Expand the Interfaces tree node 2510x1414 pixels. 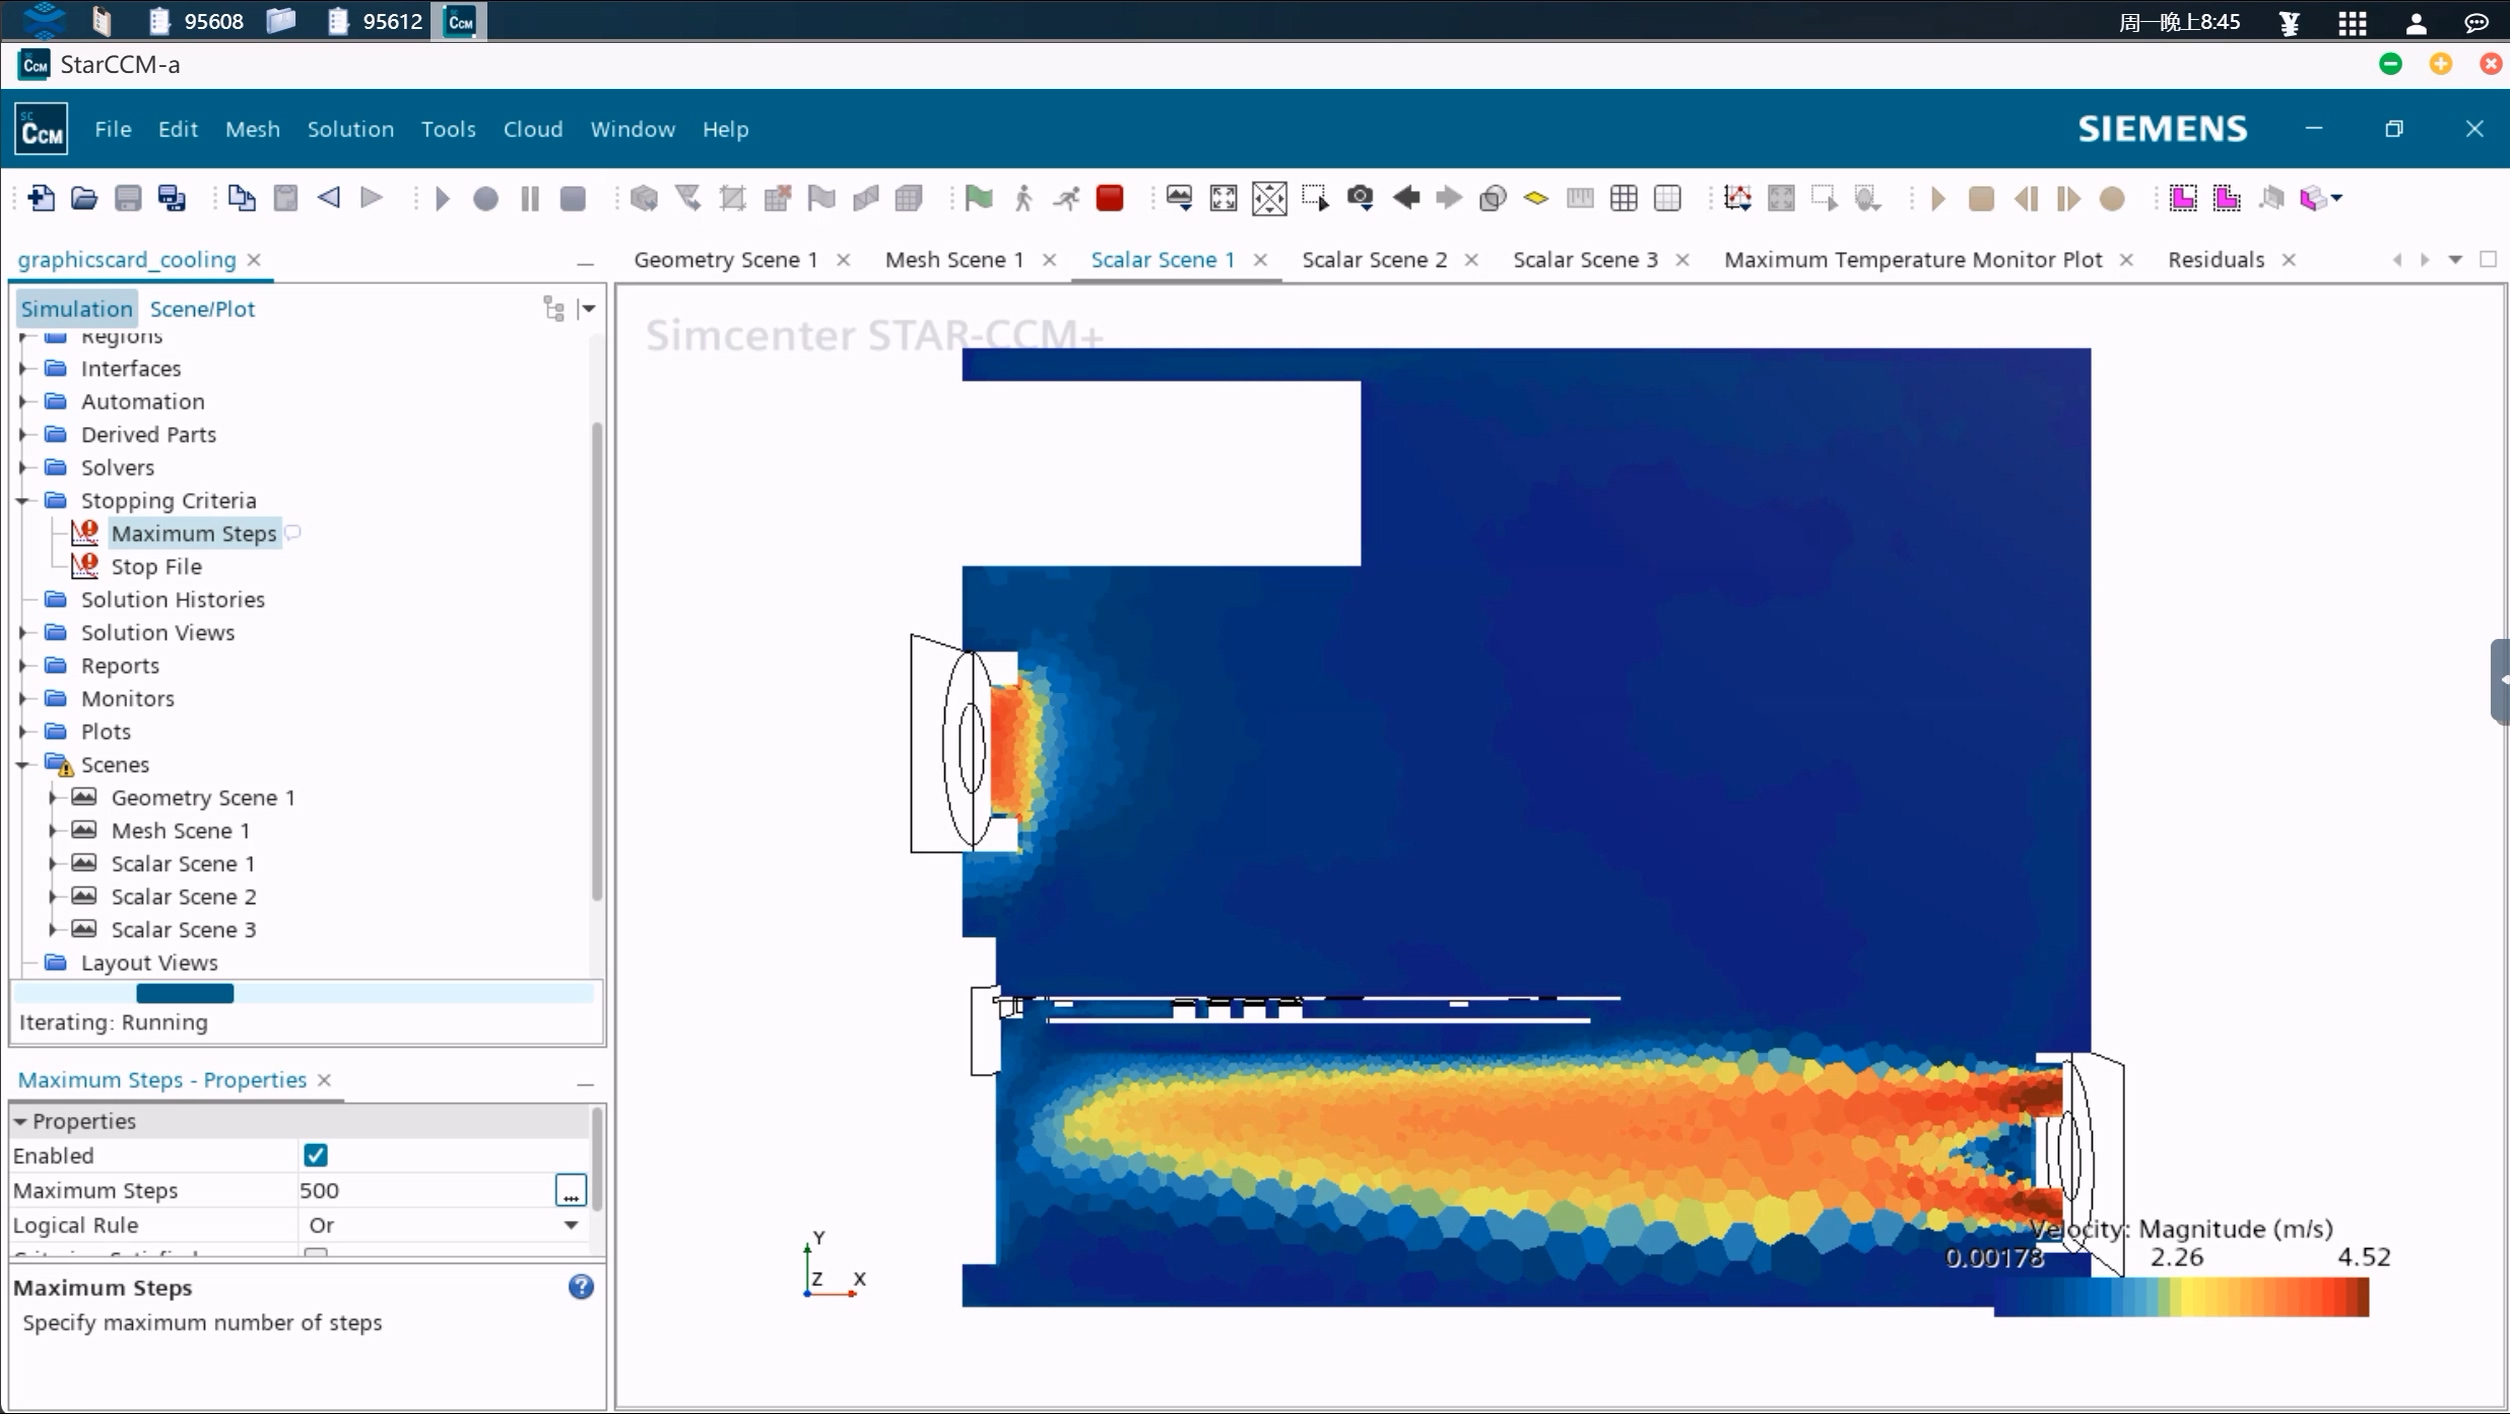(x=23, y=368)
